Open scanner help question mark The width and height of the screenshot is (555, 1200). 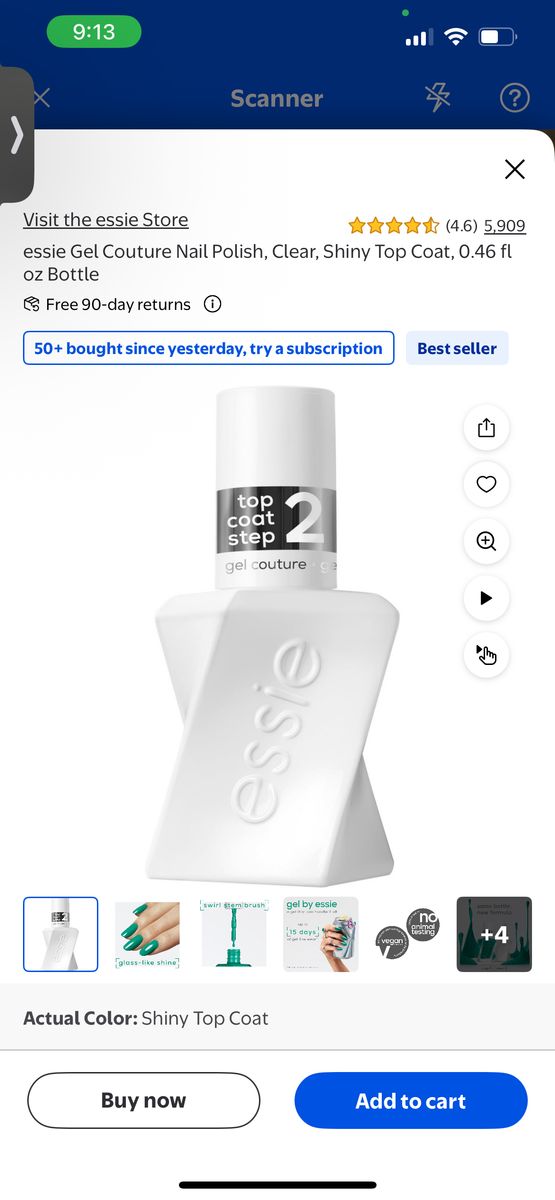[514, 97]
